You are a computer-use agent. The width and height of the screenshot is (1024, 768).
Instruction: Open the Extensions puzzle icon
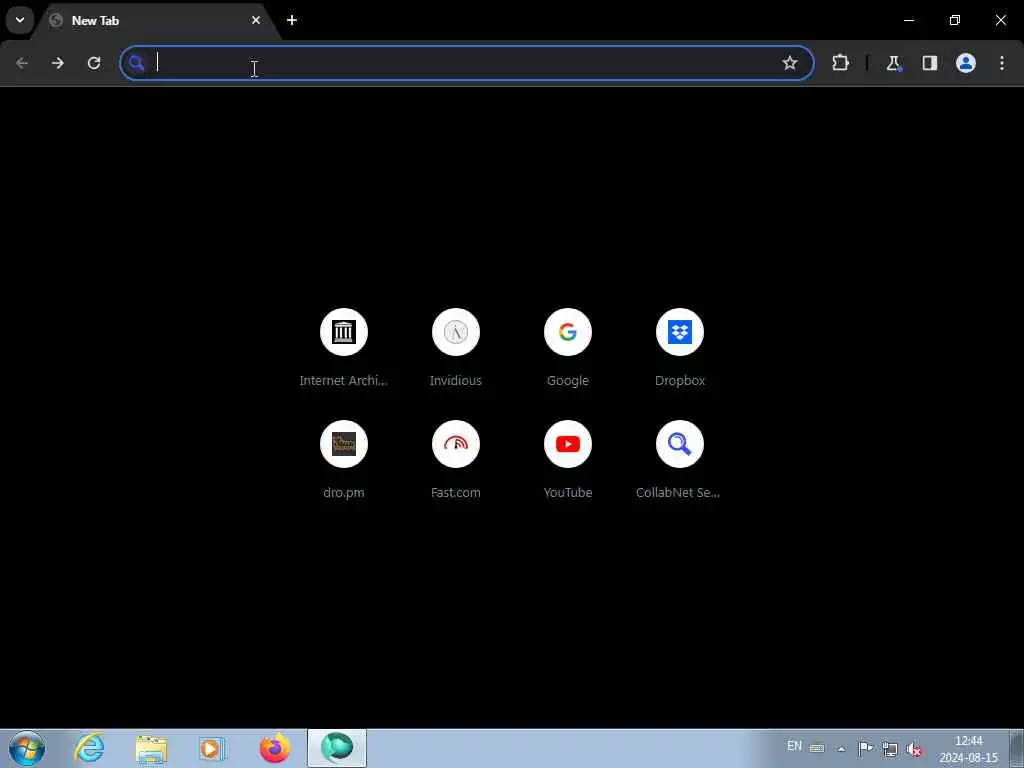point(840,63)
